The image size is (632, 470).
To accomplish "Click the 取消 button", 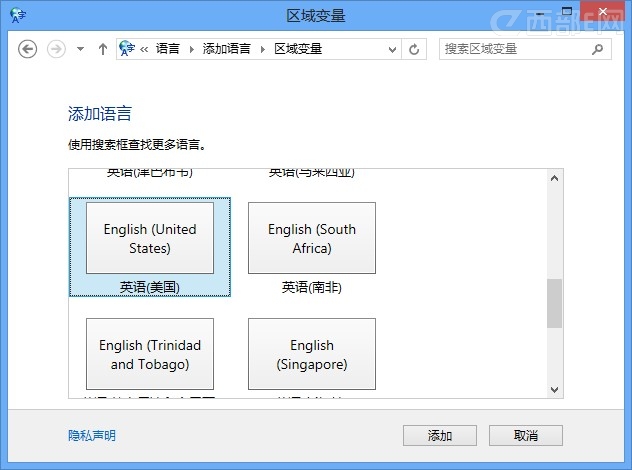I will [526, 435].
